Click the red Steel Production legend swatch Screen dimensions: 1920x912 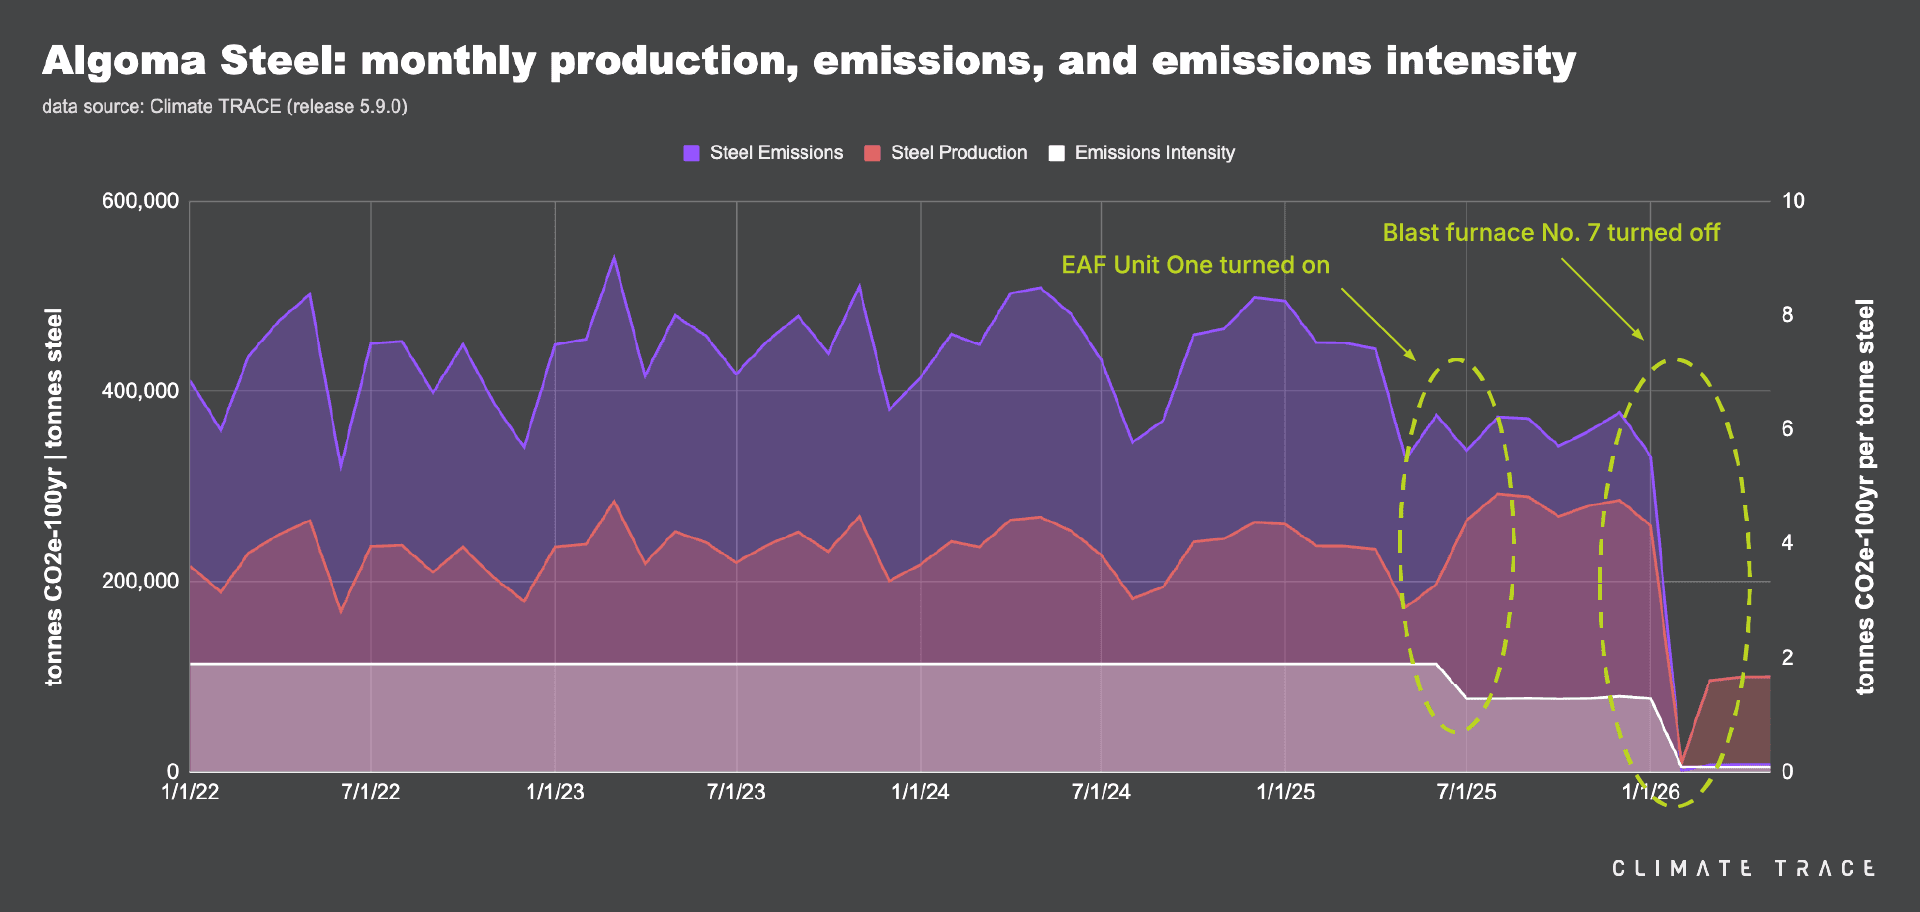click(x=872, y=153)
